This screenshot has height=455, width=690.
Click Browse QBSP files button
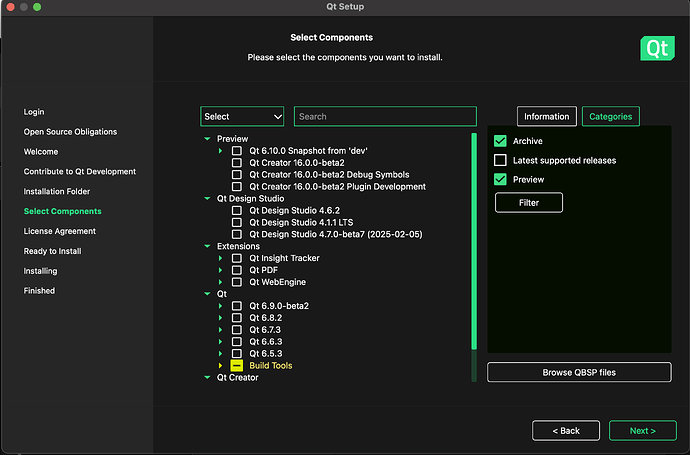click(x=579, y=372)
